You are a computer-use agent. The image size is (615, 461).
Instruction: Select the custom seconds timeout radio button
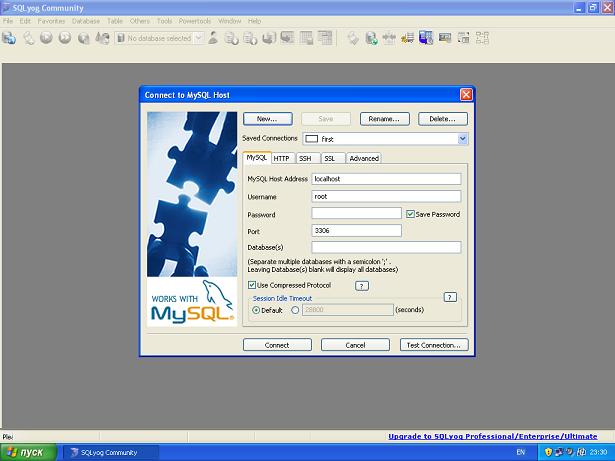point(295,310)
